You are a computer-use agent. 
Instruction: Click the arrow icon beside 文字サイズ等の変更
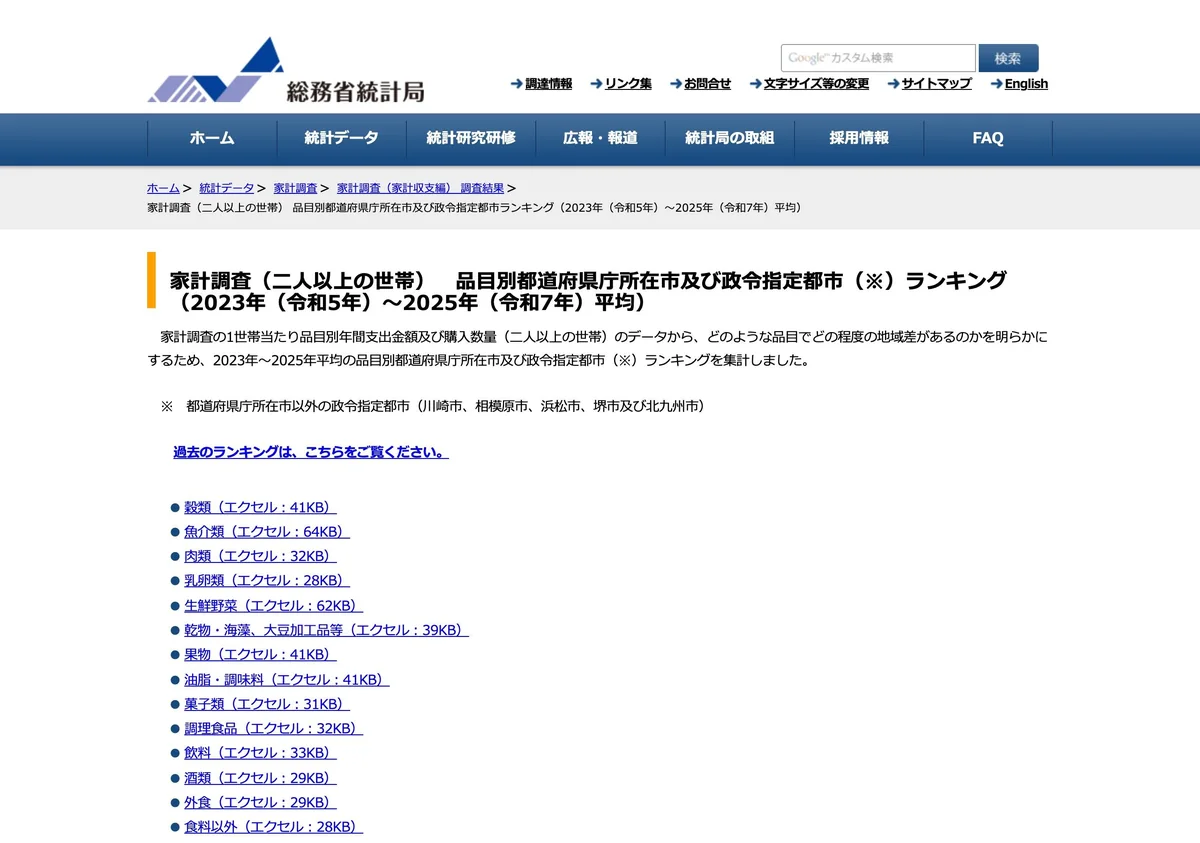tap(755, 84)
